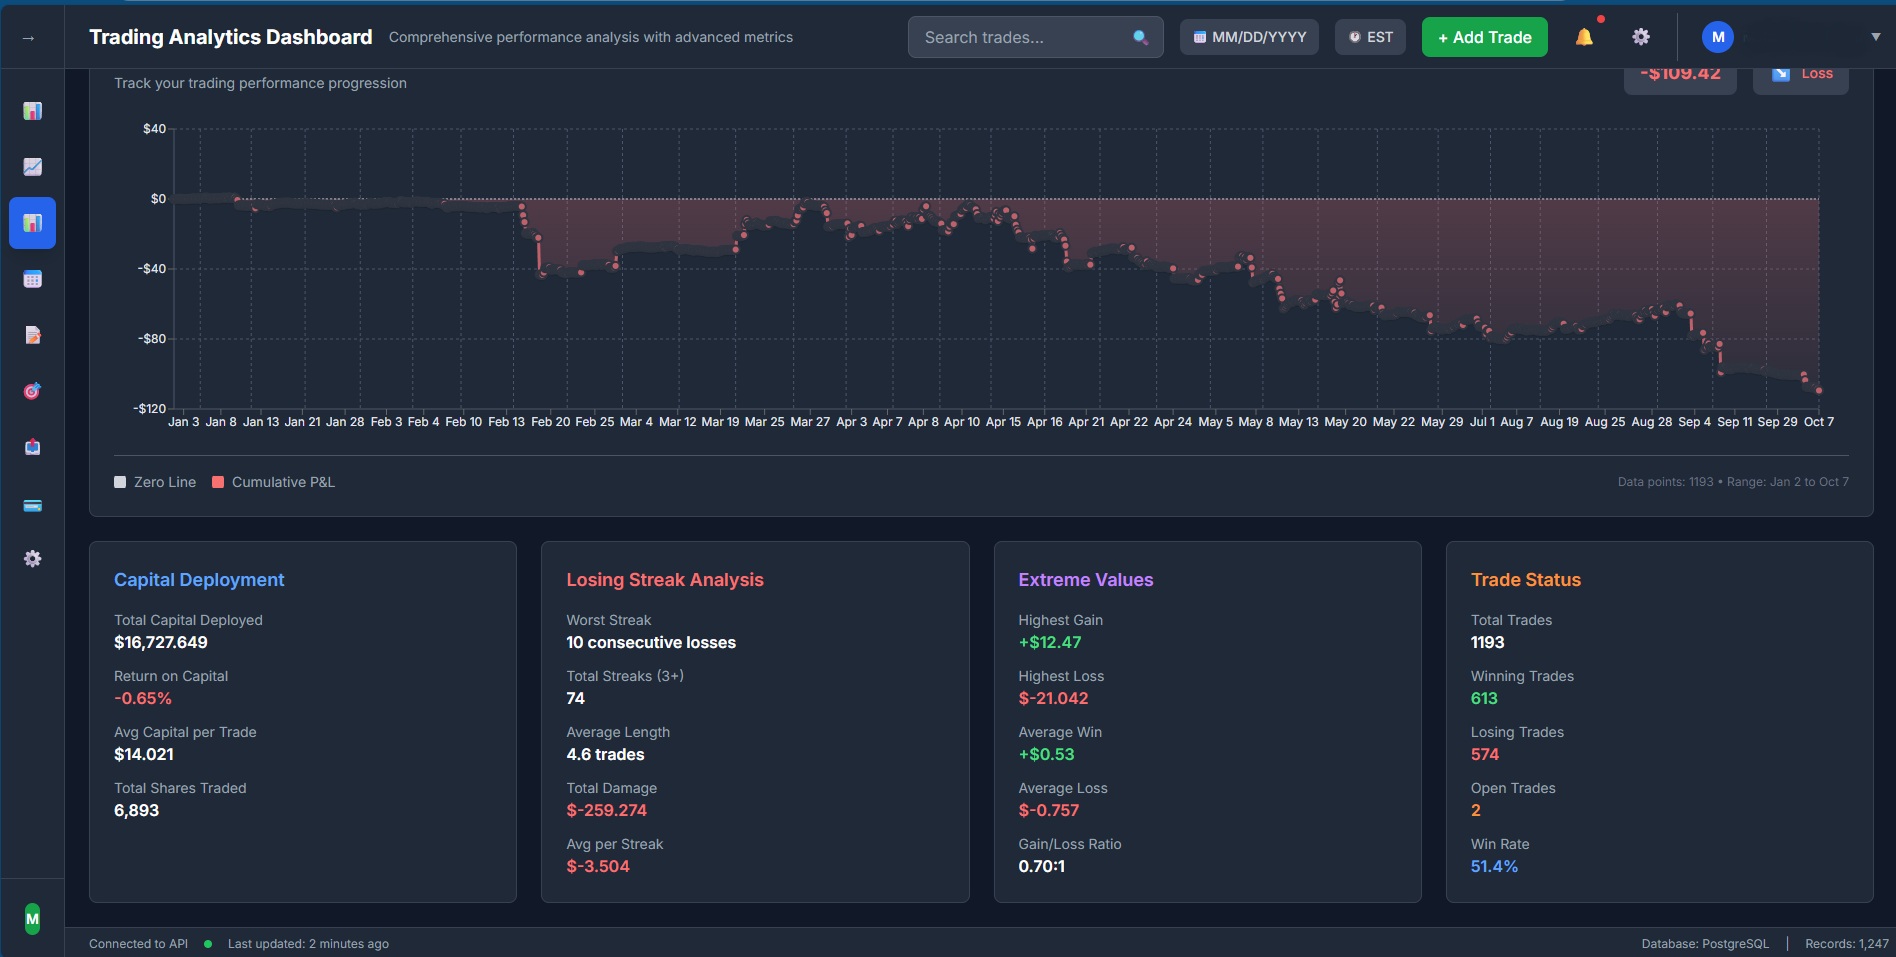Select the document notes icon in sidebar
The width and height of the screenshot is (1896, 957).
coord(33,335)
